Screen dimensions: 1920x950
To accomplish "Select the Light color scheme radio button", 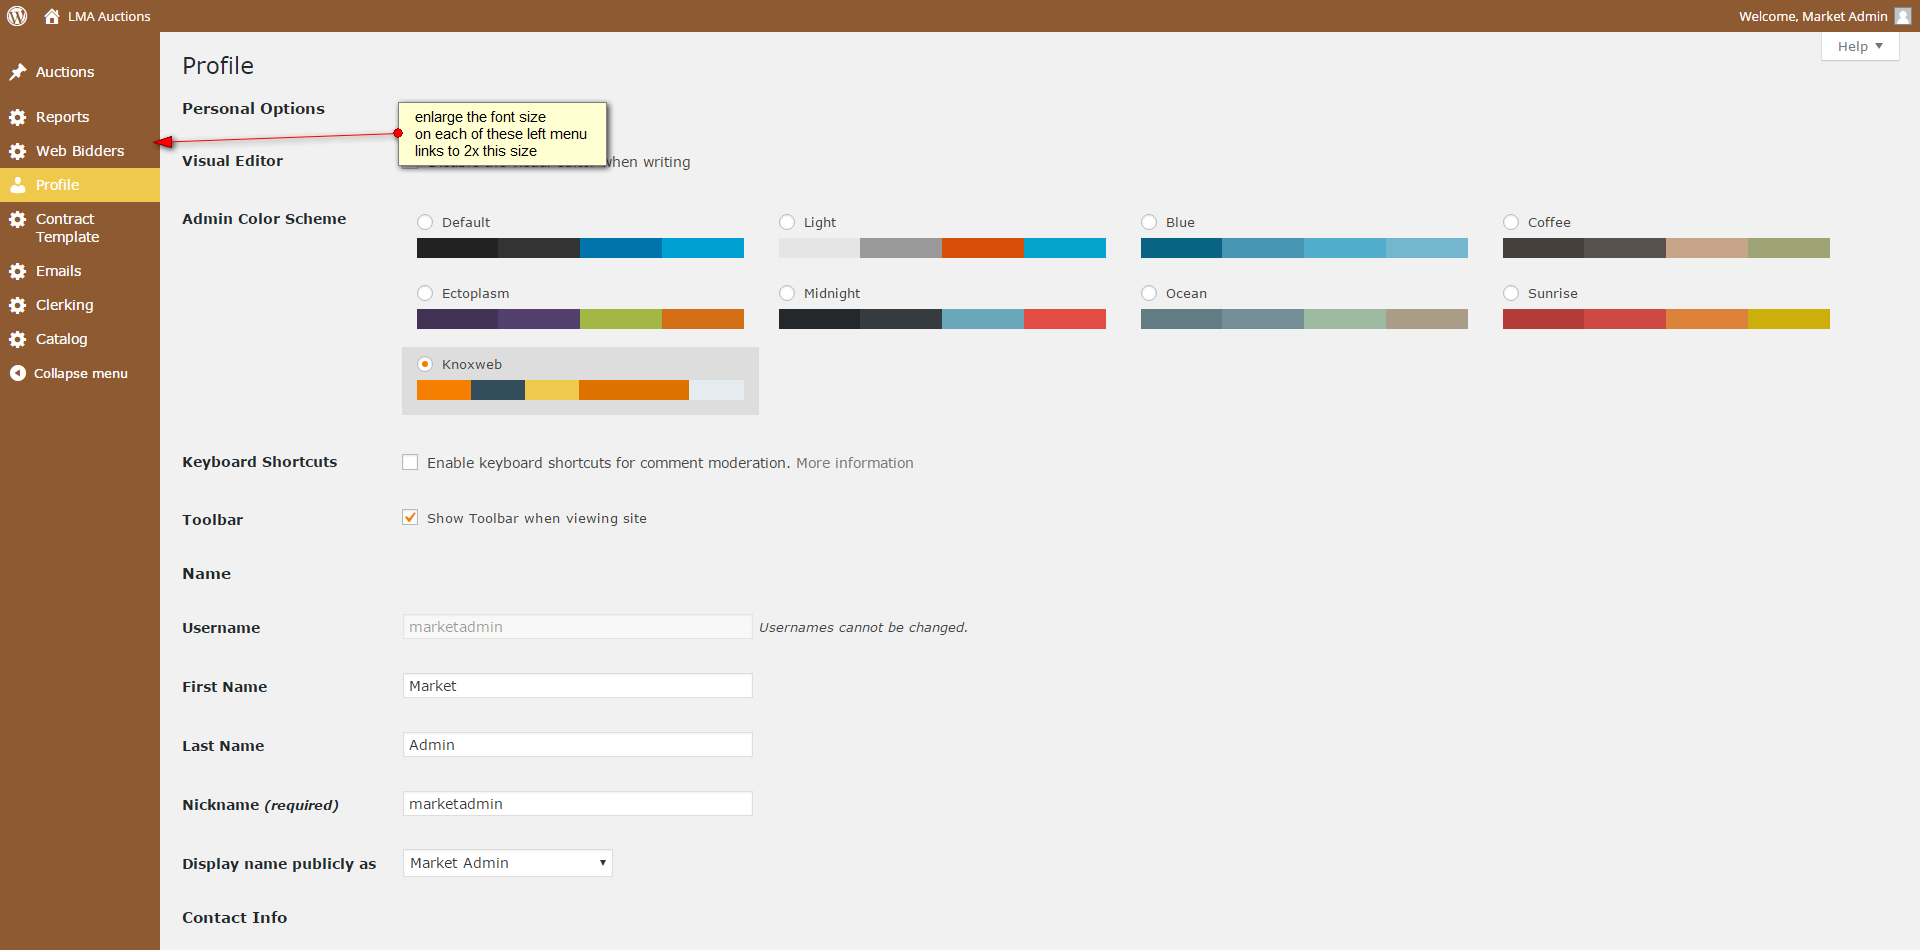I will (x=787, y=222).
